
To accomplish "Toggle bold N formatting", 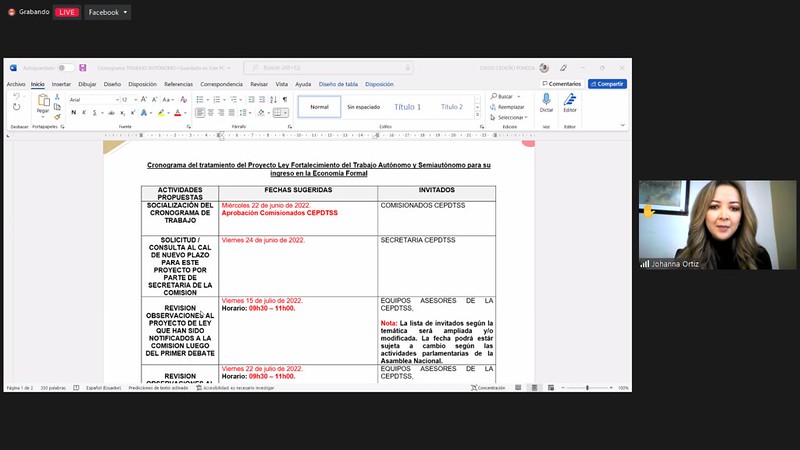I will pos(73,113).
